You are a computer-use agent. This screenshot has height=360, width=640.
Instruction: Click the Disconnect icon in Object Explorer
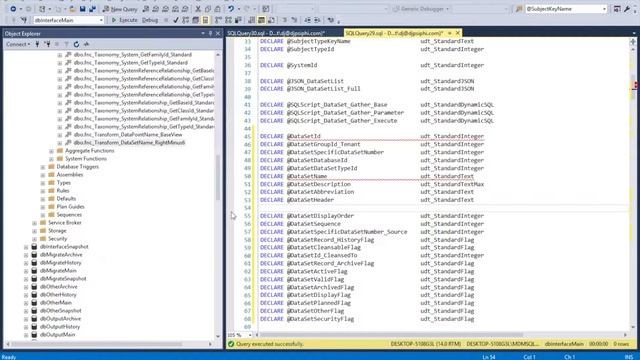pos(47,44)
